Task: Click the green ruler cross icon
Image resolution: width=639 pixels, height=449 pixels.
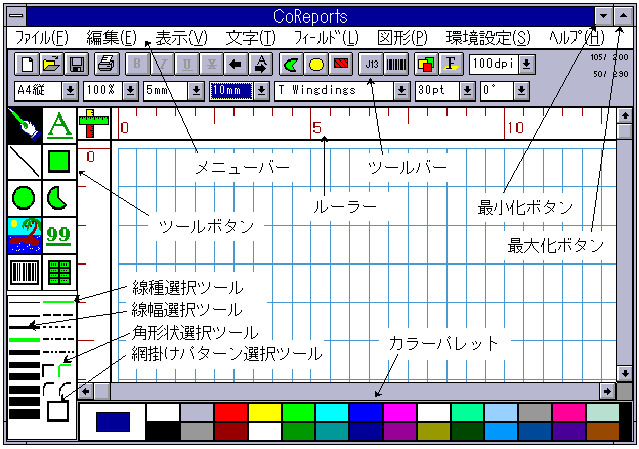Action: click(x=94, y=124)
